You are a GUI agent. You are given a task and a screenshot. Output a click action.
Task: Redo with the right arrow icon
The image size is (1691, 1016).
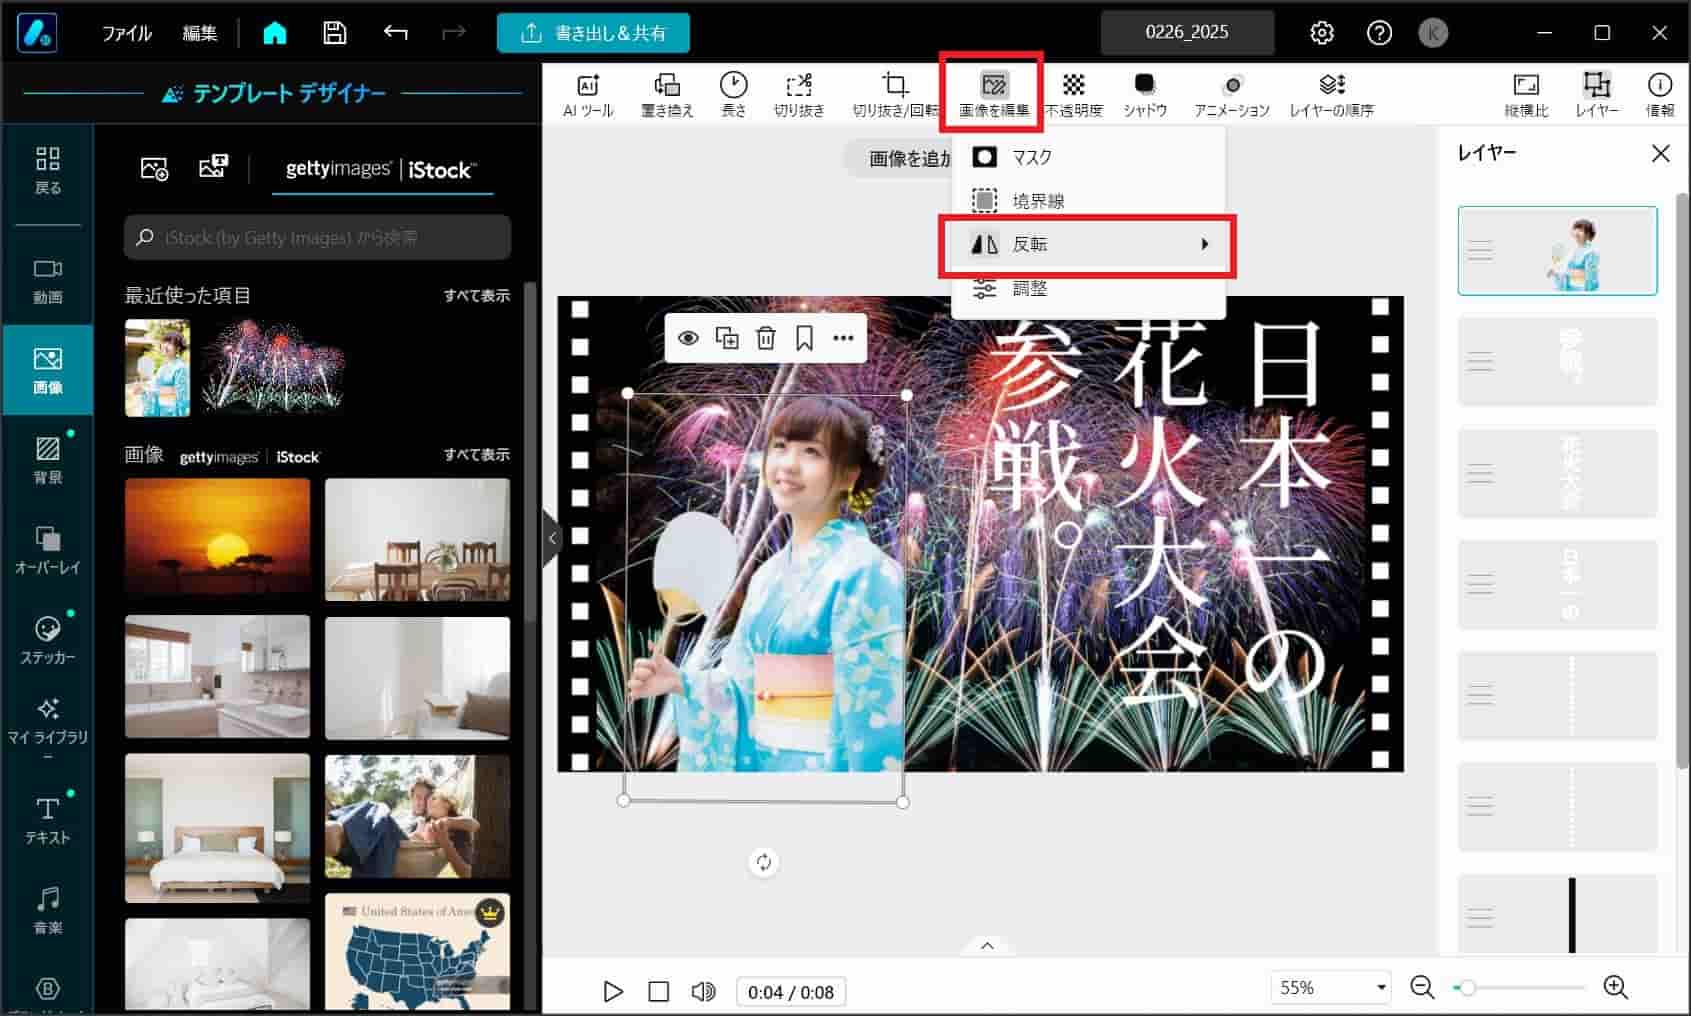(454, 33)
